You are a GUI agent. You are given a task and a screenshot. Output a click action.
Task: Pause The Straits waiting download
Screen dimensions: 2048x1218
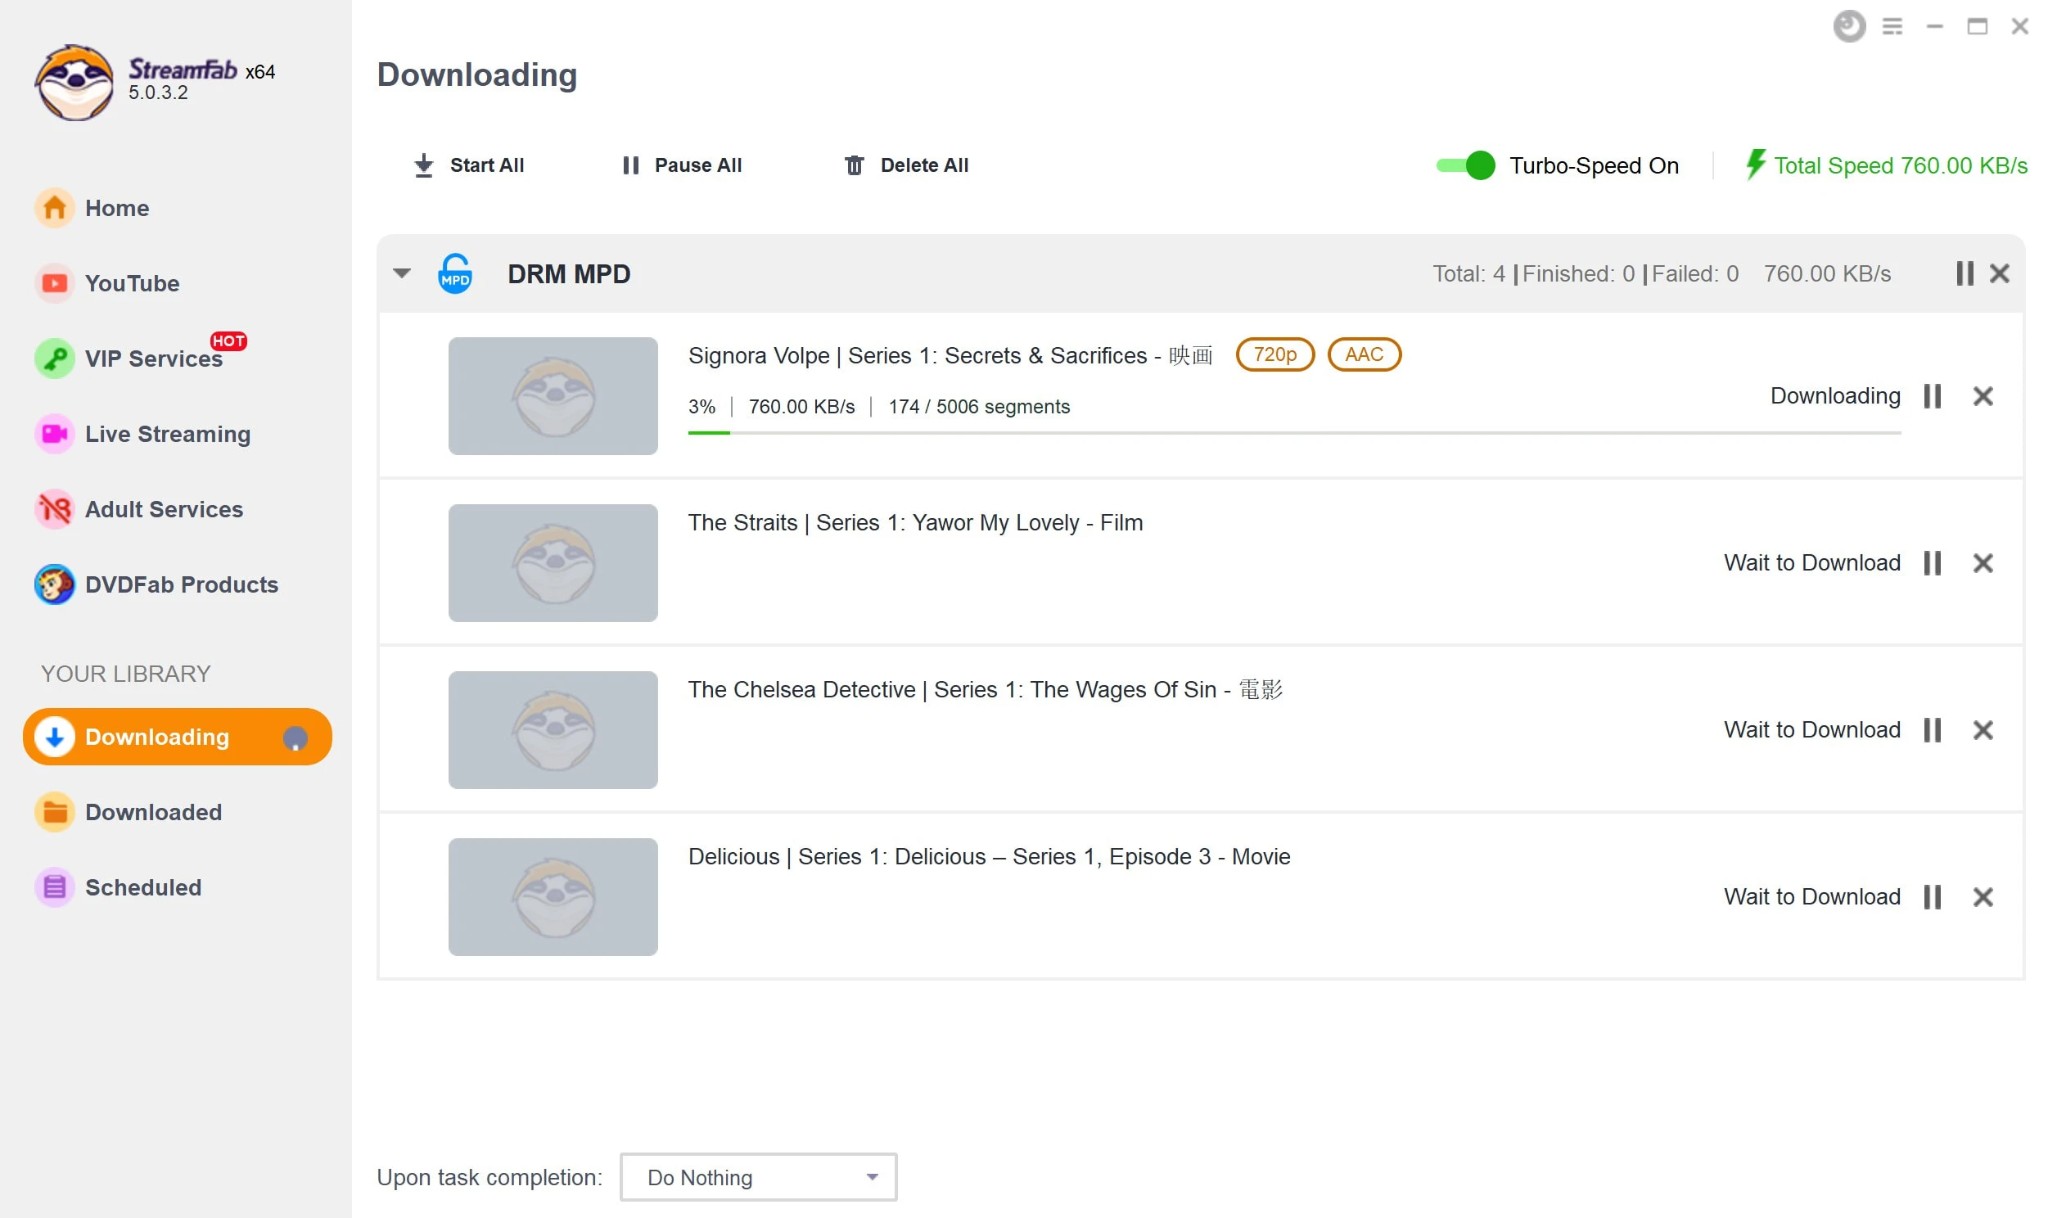click(x=1933, y=563)
